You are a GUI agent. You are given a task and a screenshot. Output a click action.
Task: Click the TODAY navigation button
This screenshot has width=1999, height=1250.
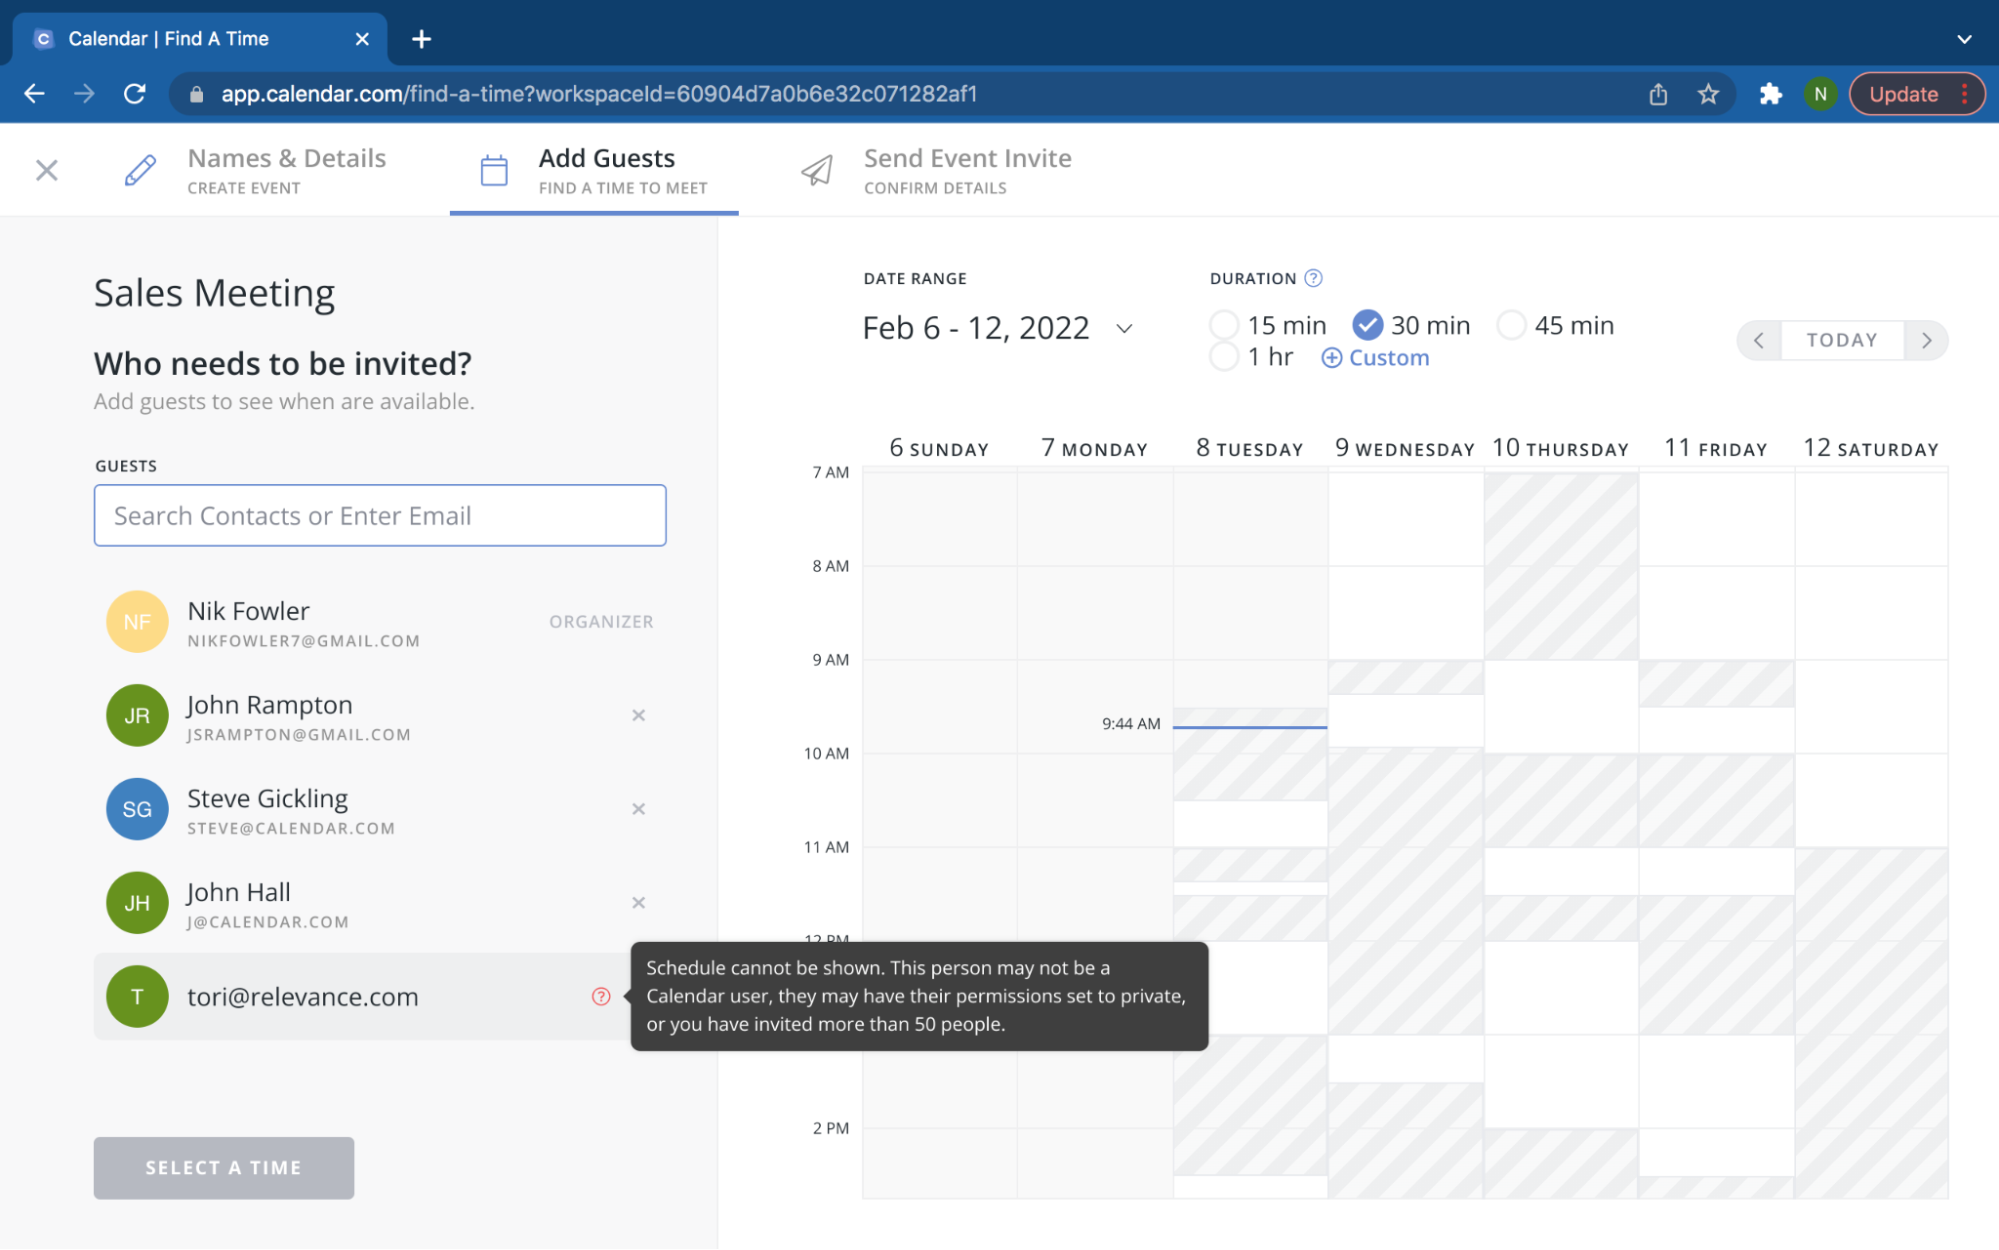(x=1843, y=341)
